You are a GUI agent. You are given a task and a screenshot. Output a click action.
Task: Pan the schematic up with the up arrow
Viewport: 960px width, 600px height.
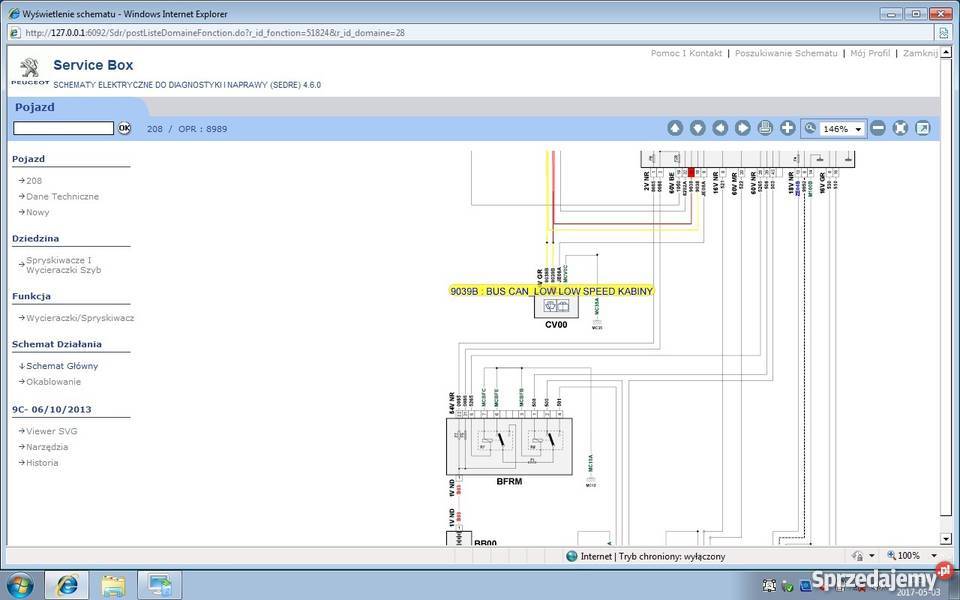point(675,128)
